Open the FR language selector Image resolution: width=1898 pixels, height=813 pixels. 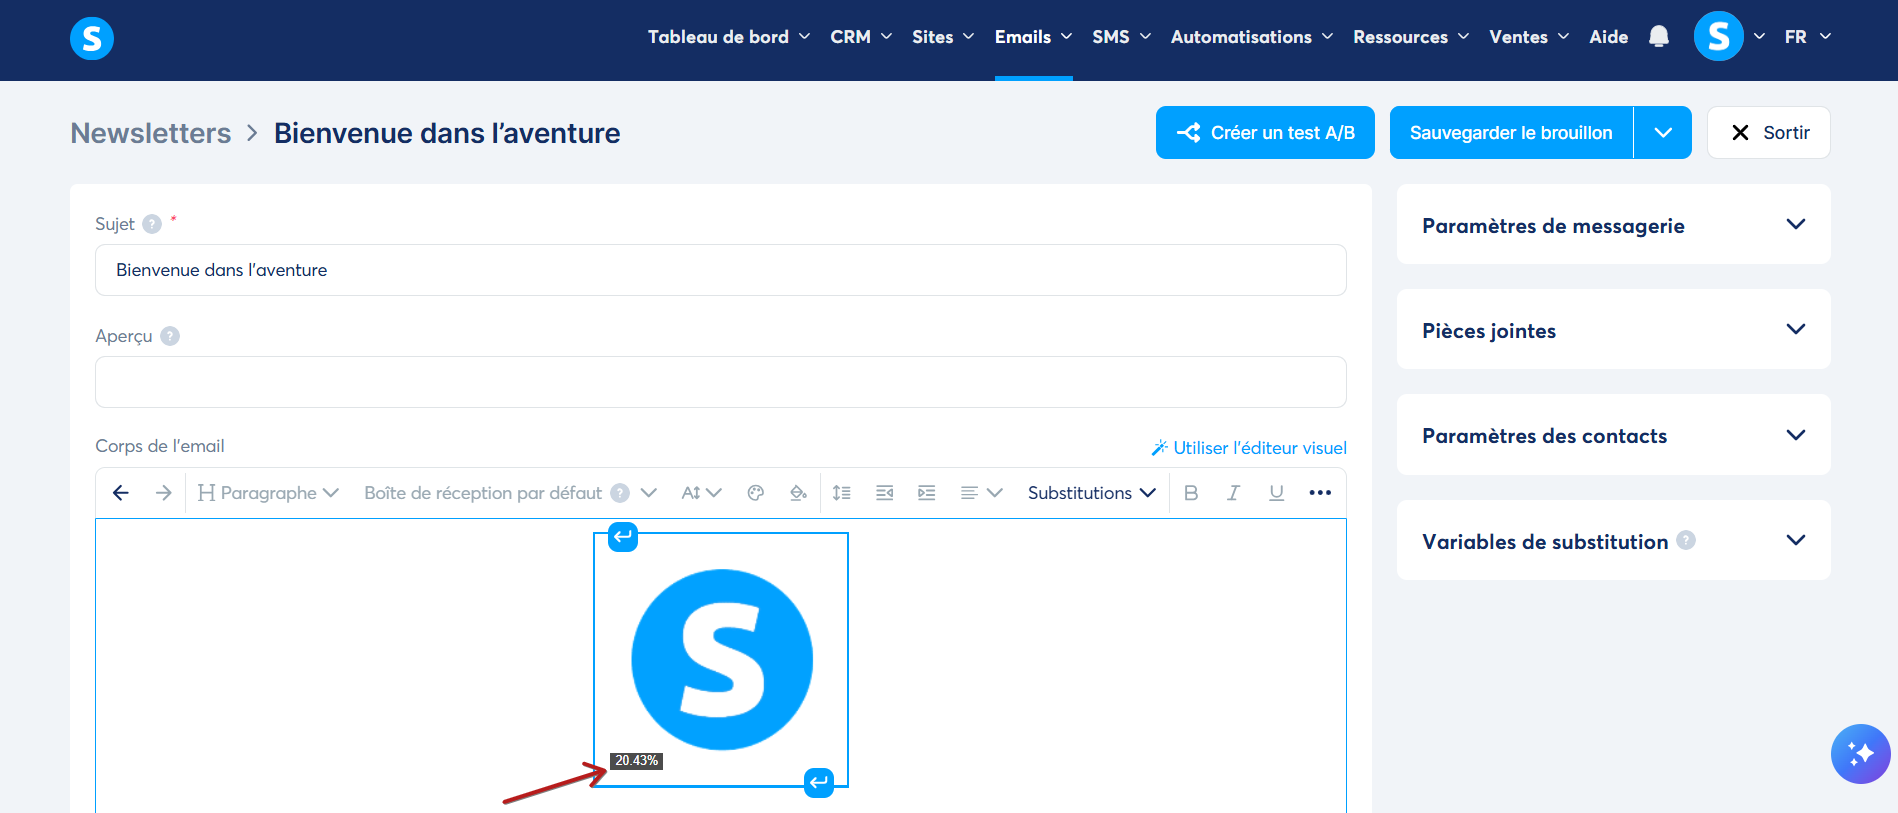point(1808,37)
